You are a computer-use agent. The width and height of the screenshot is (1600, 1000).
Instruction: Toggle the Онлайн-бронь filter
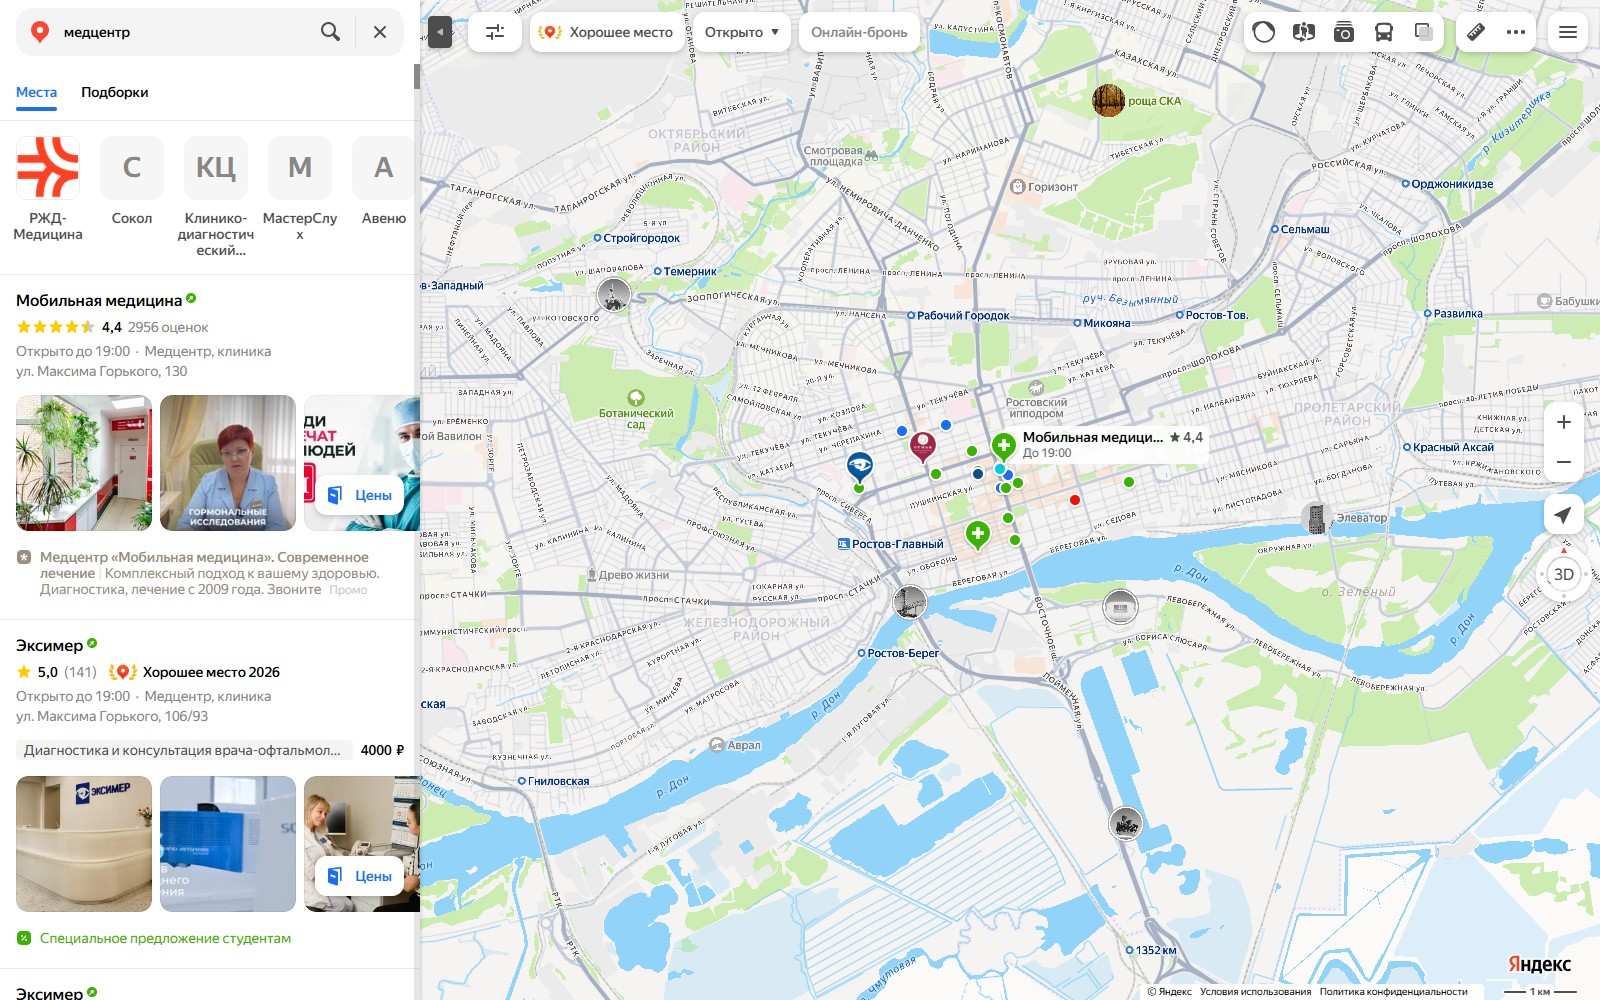click(x=859, y=32)
